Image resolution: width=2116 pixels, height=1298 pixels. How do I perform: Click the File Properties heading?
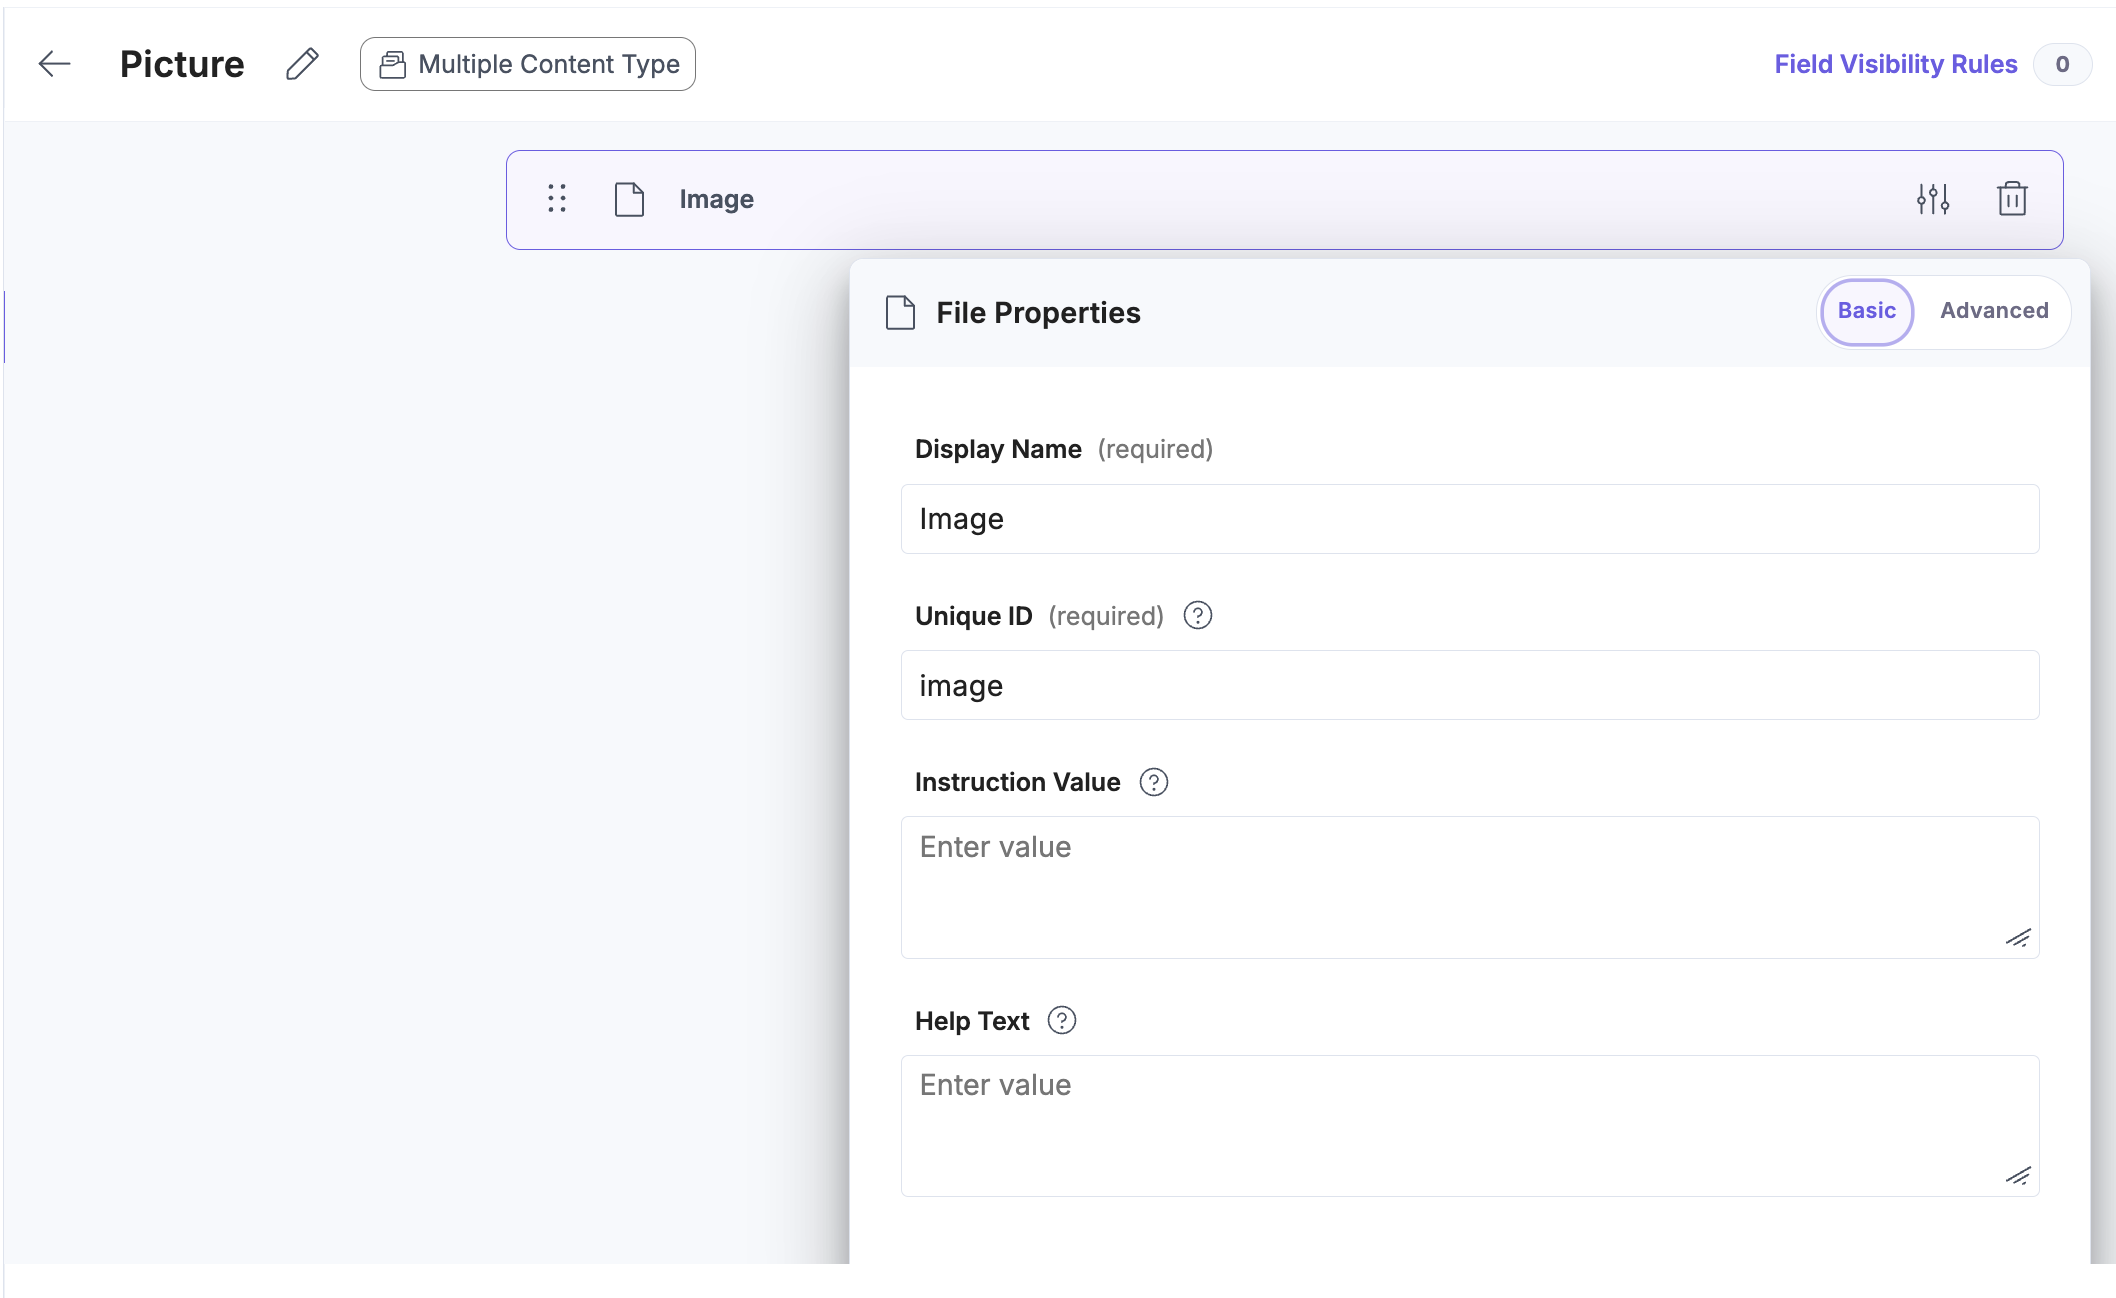pyautogui.click(x=1038, y=313)
